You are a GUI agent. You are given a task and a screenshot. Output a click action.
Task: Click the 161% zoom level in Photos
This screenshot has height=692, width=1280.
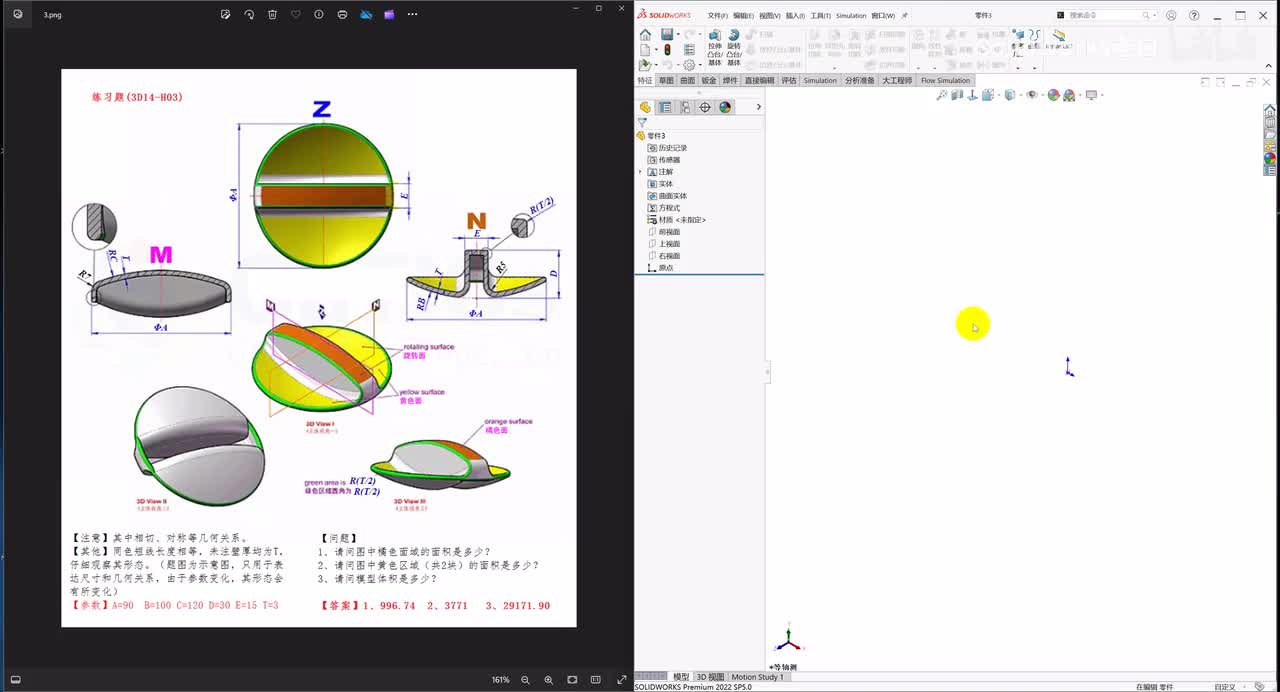coord(500,680)
